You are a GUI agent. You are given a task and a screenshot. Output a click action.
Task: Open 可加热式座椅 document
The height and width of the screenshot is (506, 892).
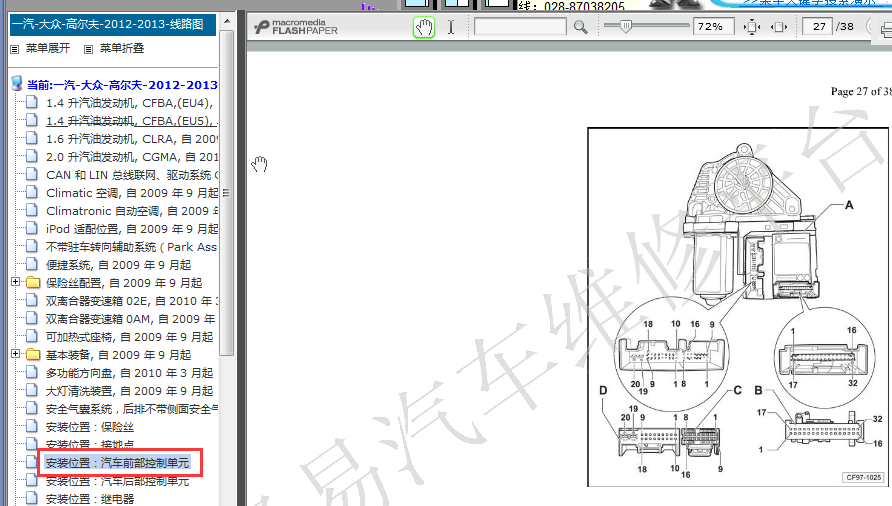point(129,337)
